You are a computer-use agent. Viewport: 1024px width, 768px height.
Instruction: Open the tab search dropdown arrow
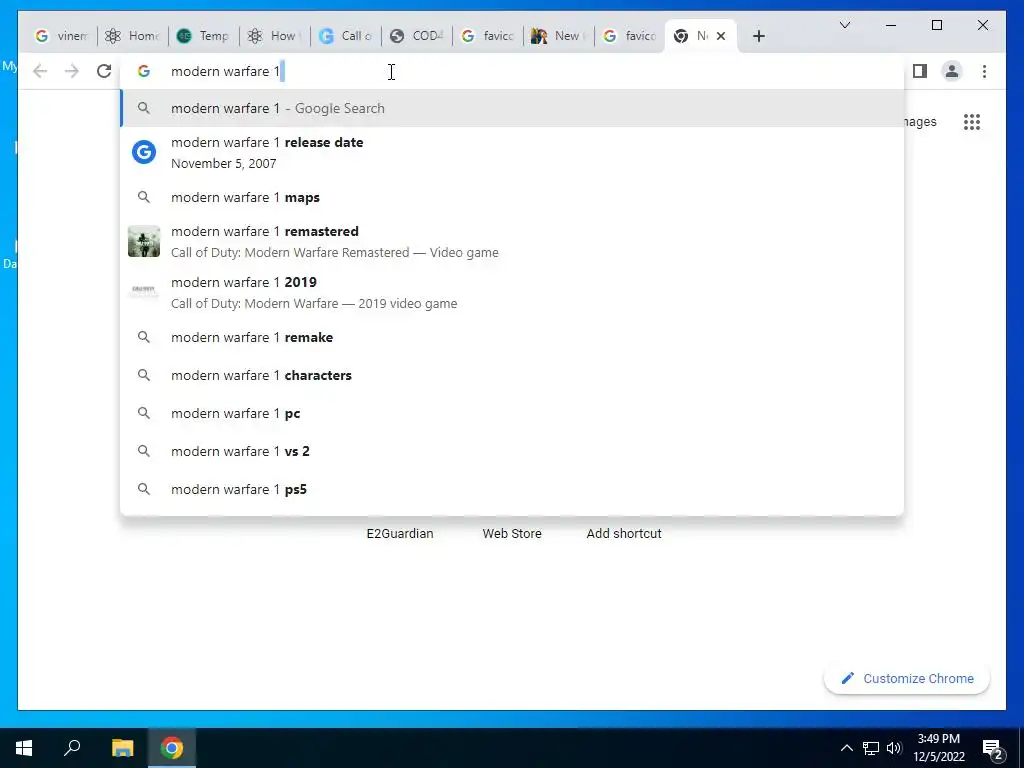tap(844, 25)
